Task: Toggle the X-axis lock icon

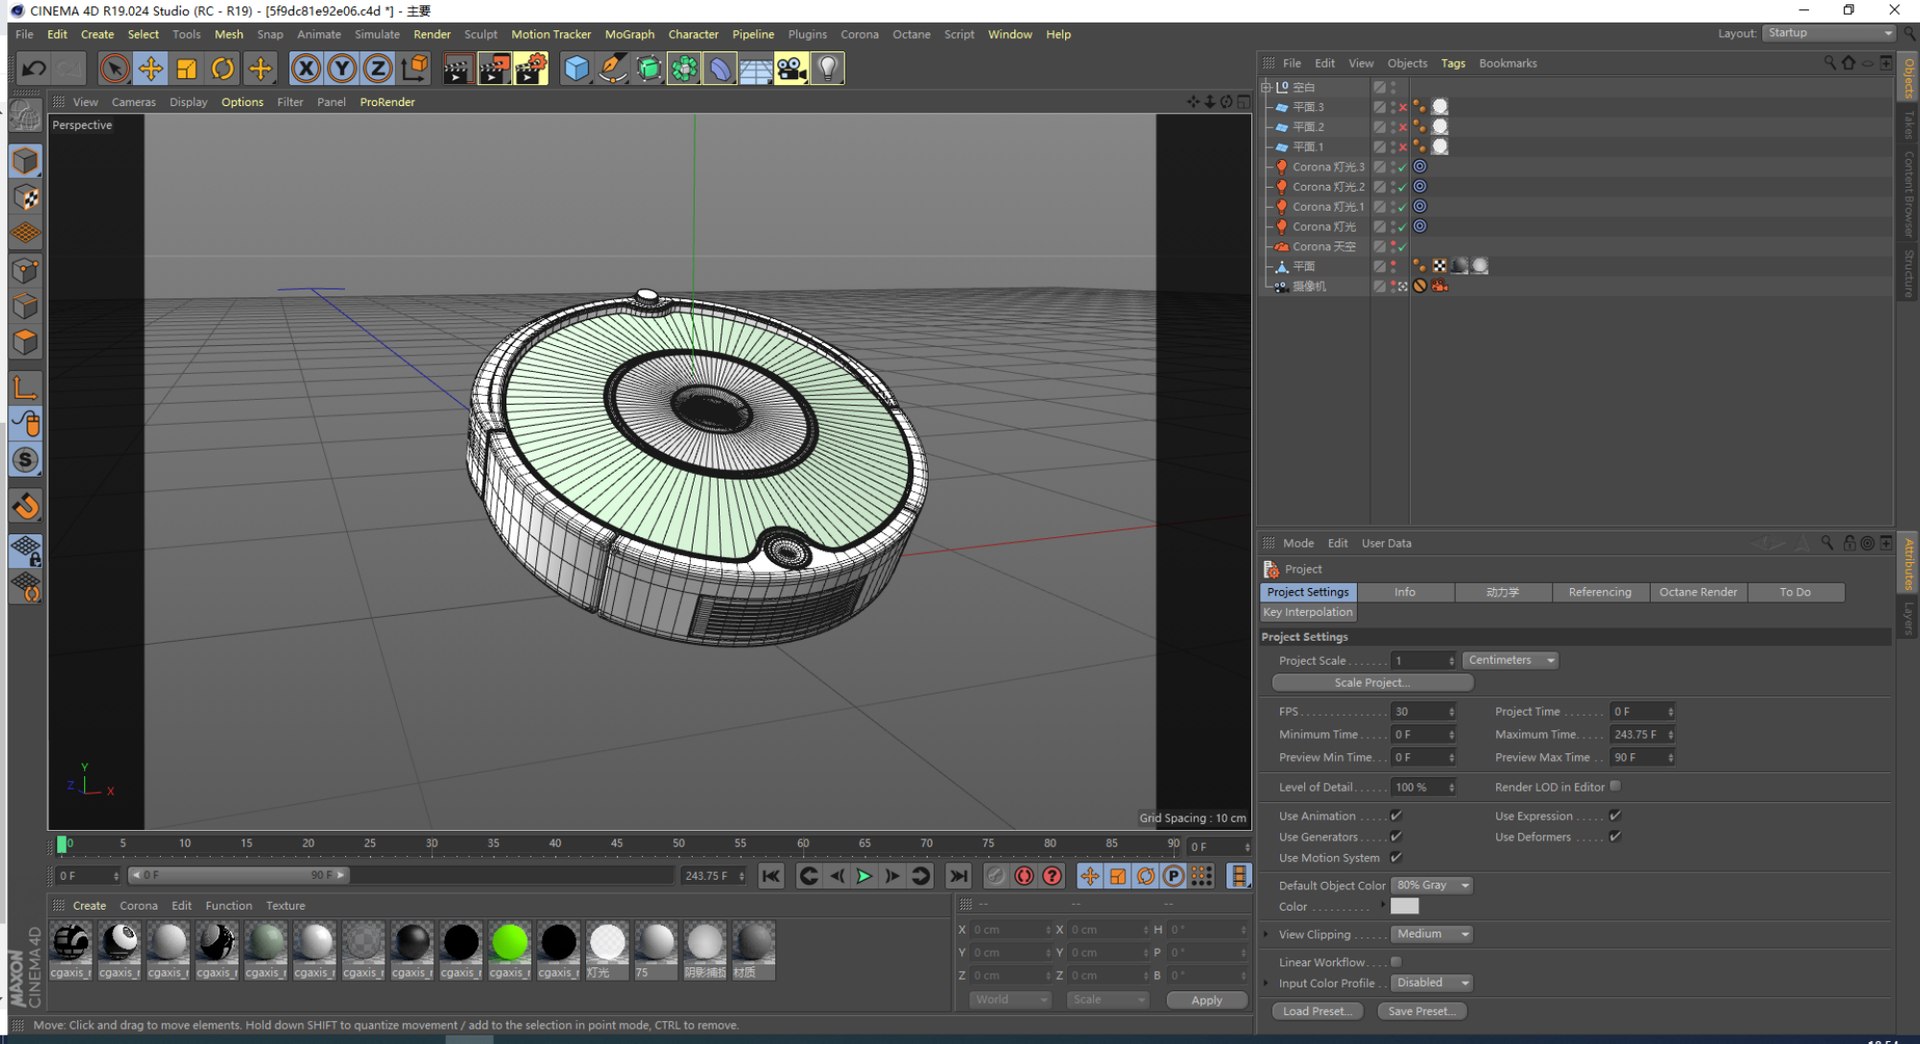Action: pos(306,69)
